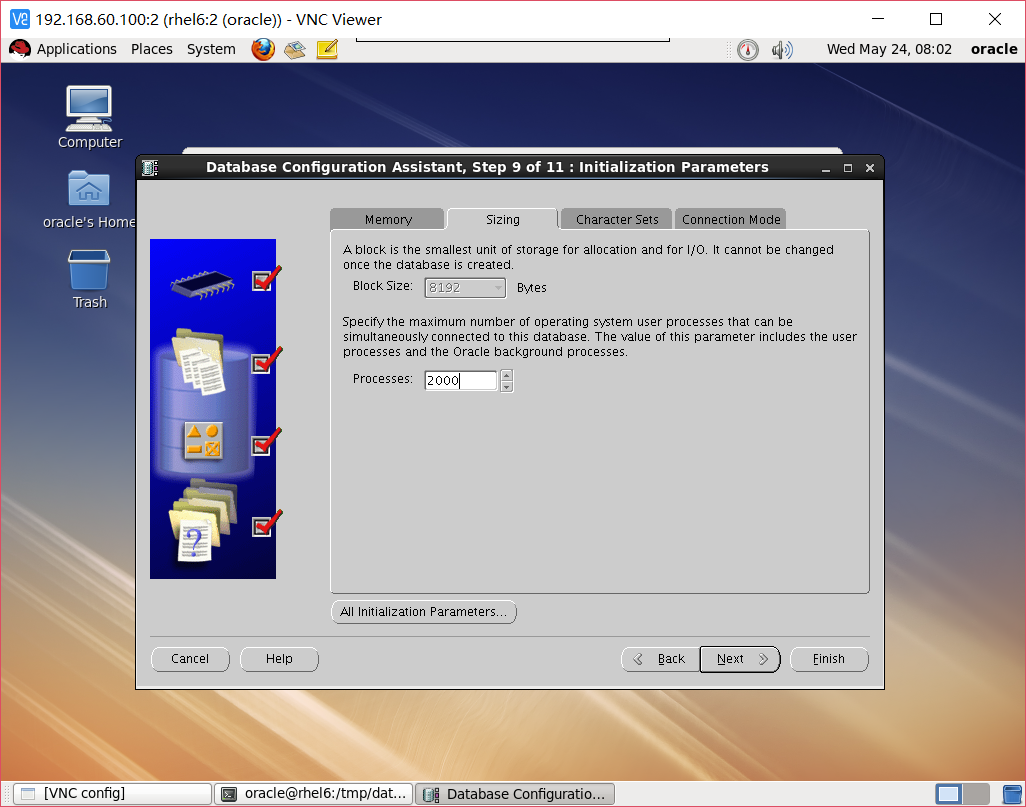Switch to the Memory tab
This screenshot has height=807, width=1026.
tap(387, 218)
